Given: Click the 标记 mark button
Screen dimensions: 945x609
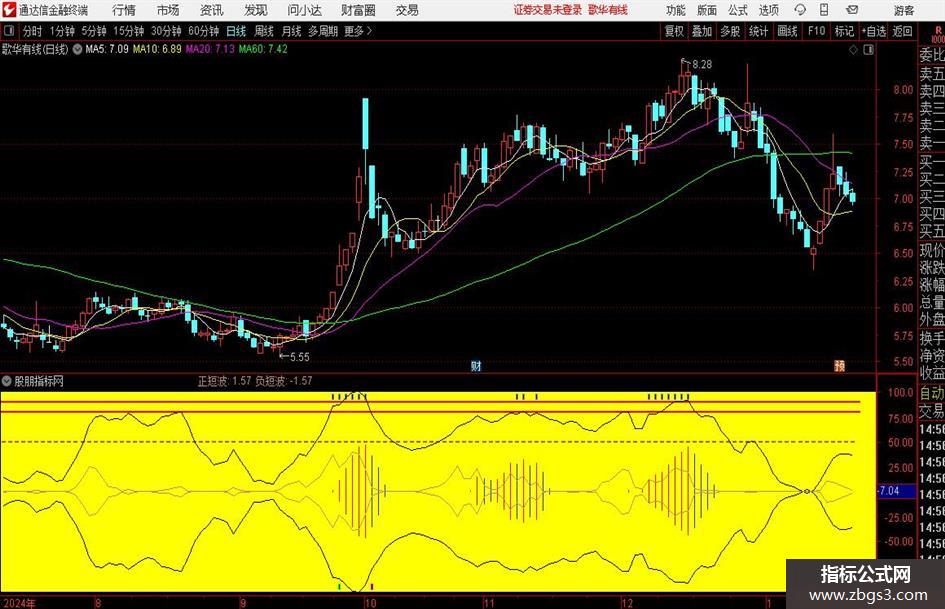Looking at the screenshot, I should click(x=844, y=31).
